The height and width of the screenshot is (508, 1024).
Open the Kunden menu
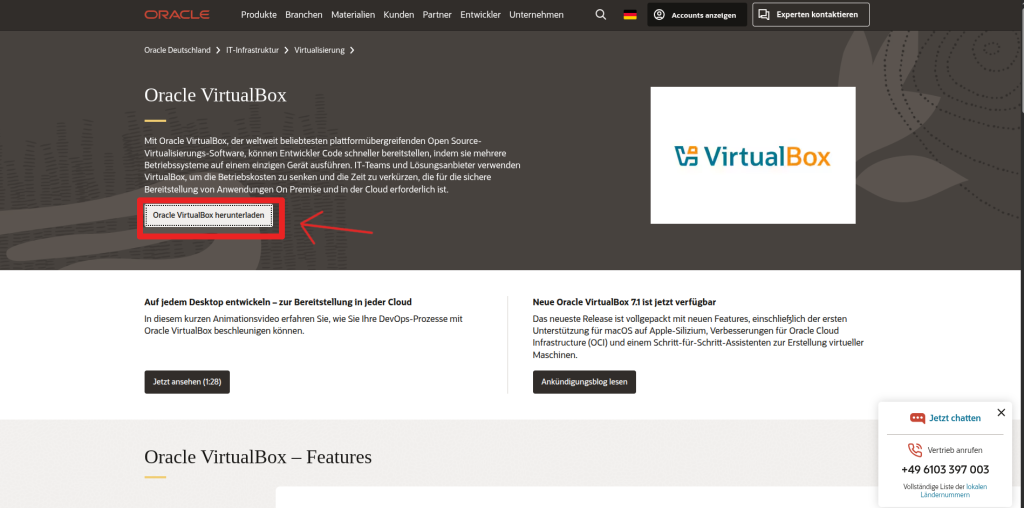399,14
